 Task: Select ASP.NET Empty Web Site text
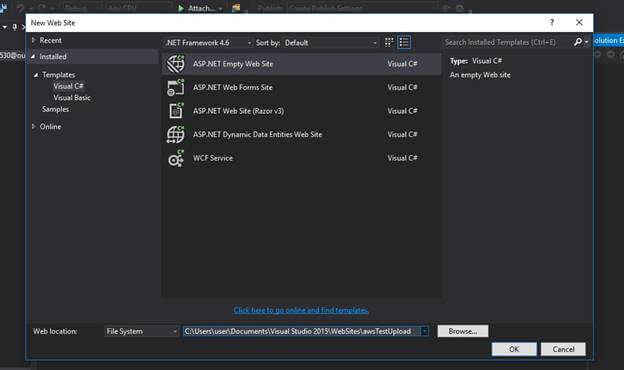233,64
